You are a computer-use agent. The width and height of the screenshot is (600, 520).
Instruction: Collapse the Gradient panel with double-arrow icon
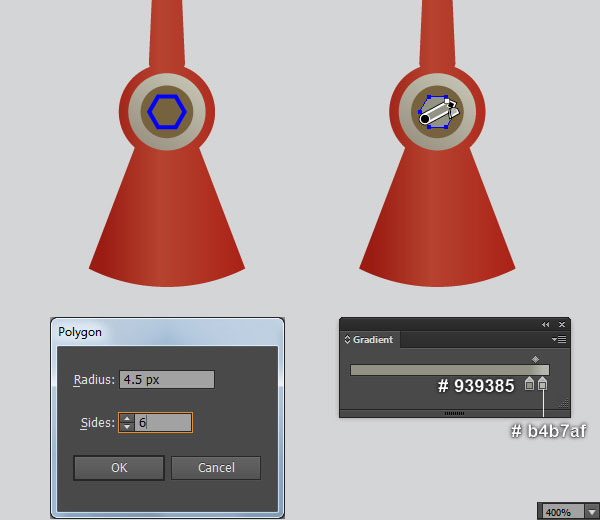545,324
